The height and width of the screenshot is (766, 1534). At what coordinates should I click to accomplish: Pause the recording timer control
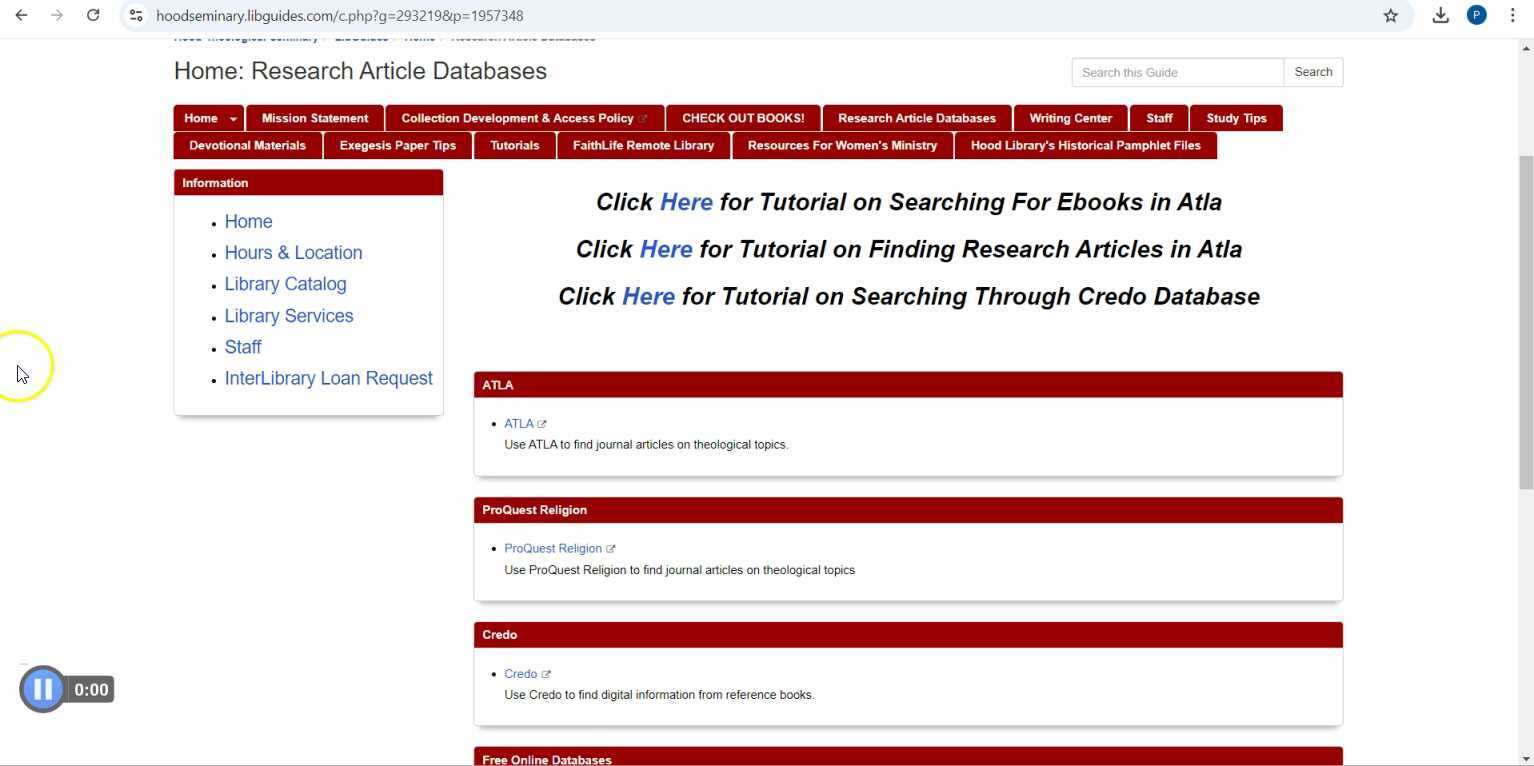point(42,689)
